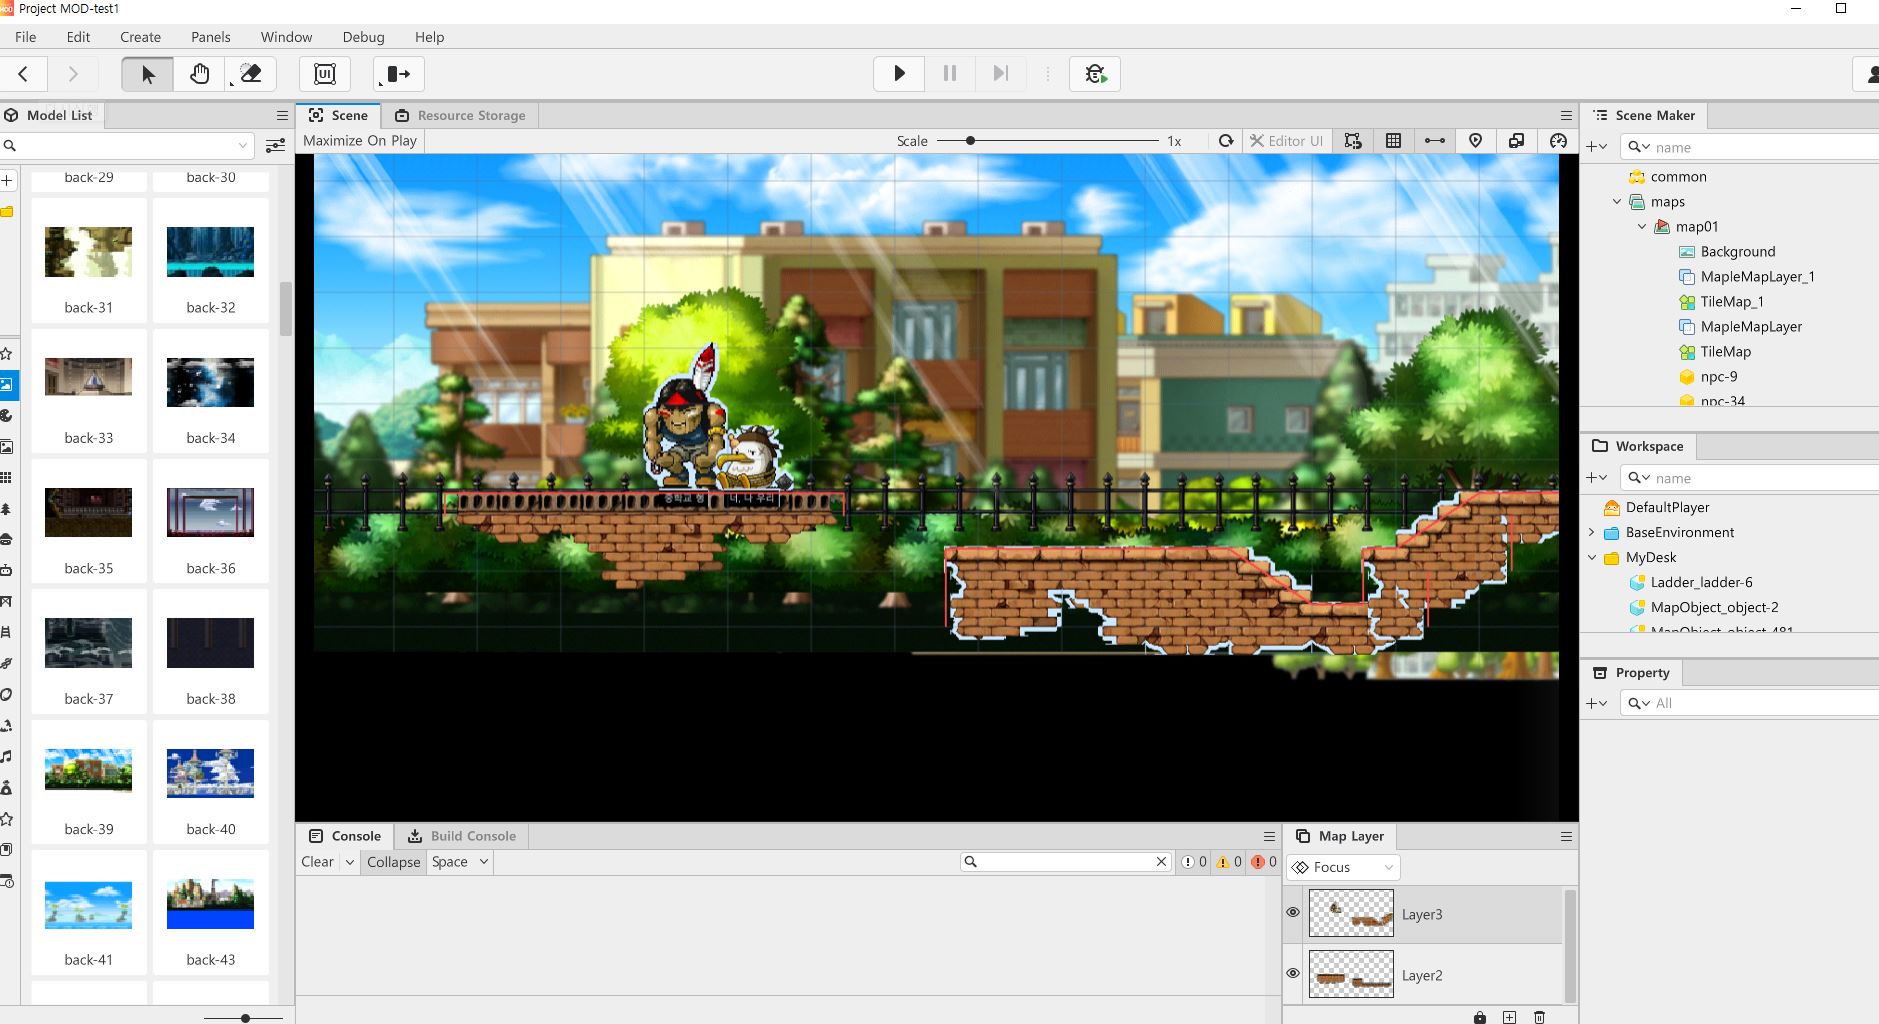
Task: Click the Scene Maker name search field
Action: [x=1750, y=147]
